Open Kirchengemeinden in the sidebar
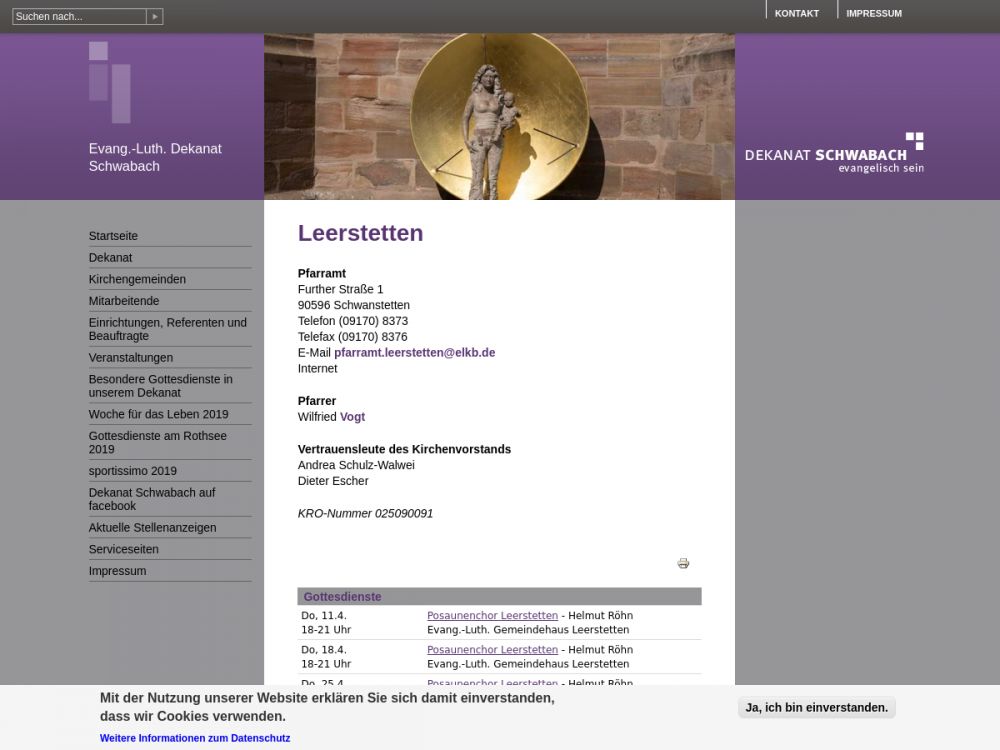 [x=137, y=279]
